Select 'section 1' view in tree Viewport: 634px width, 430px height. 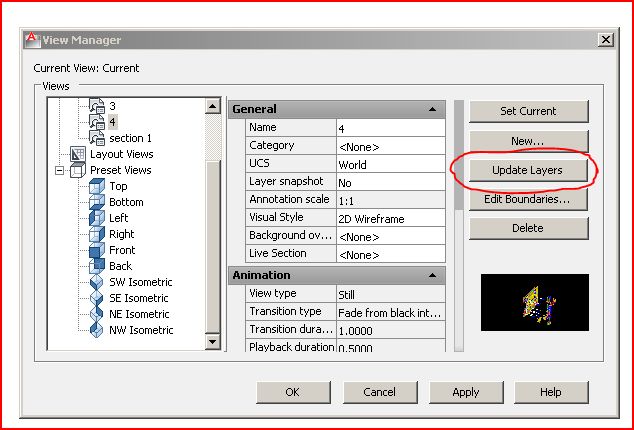(130, 138)
